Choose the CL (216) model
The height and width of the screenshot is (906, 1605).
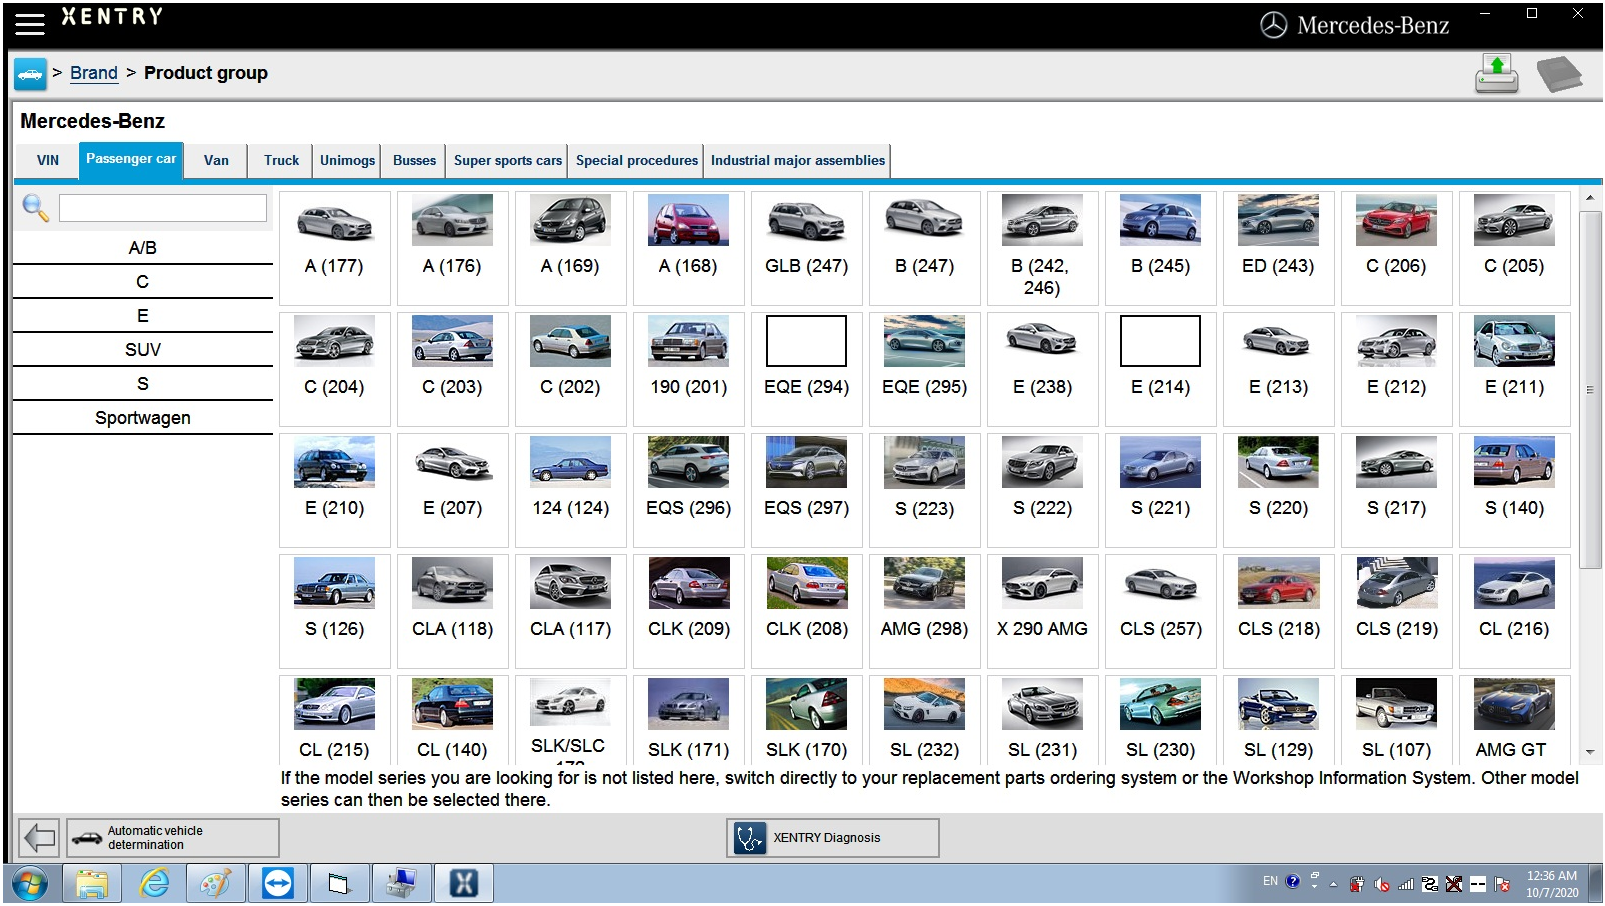(x=1514, y=611)
